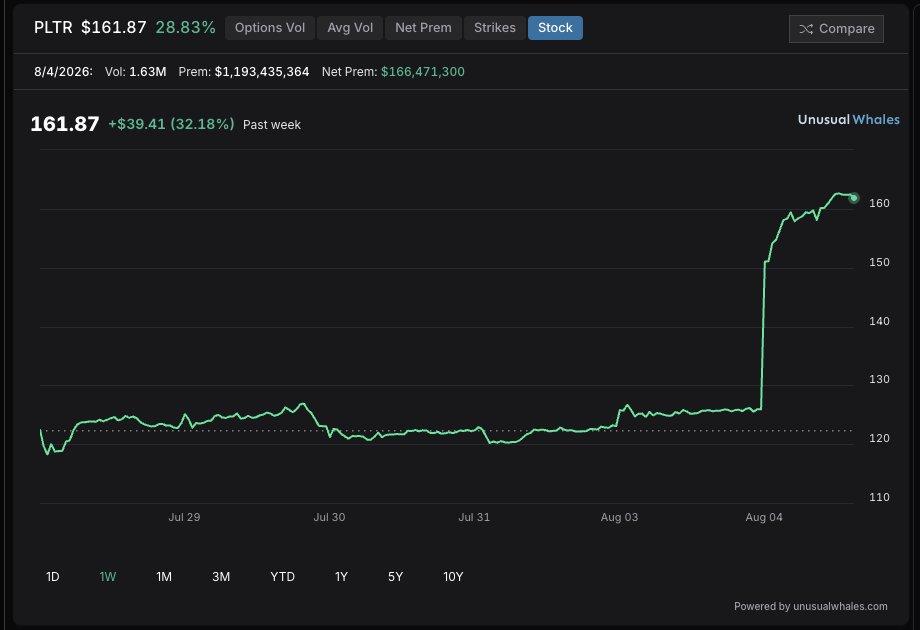Image resolution: width=920 pixels, height=630 pixels.
Task: Click the green endpoint dot on chart
Action: (x=854, y=198)
